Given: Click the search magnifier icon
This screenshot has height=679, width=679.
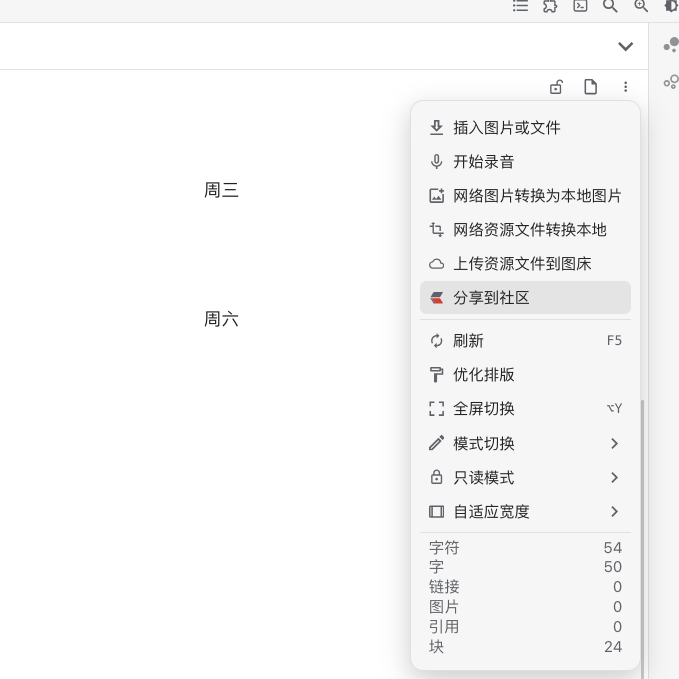Looking at the screenshot, I should (x=610, y=6).
